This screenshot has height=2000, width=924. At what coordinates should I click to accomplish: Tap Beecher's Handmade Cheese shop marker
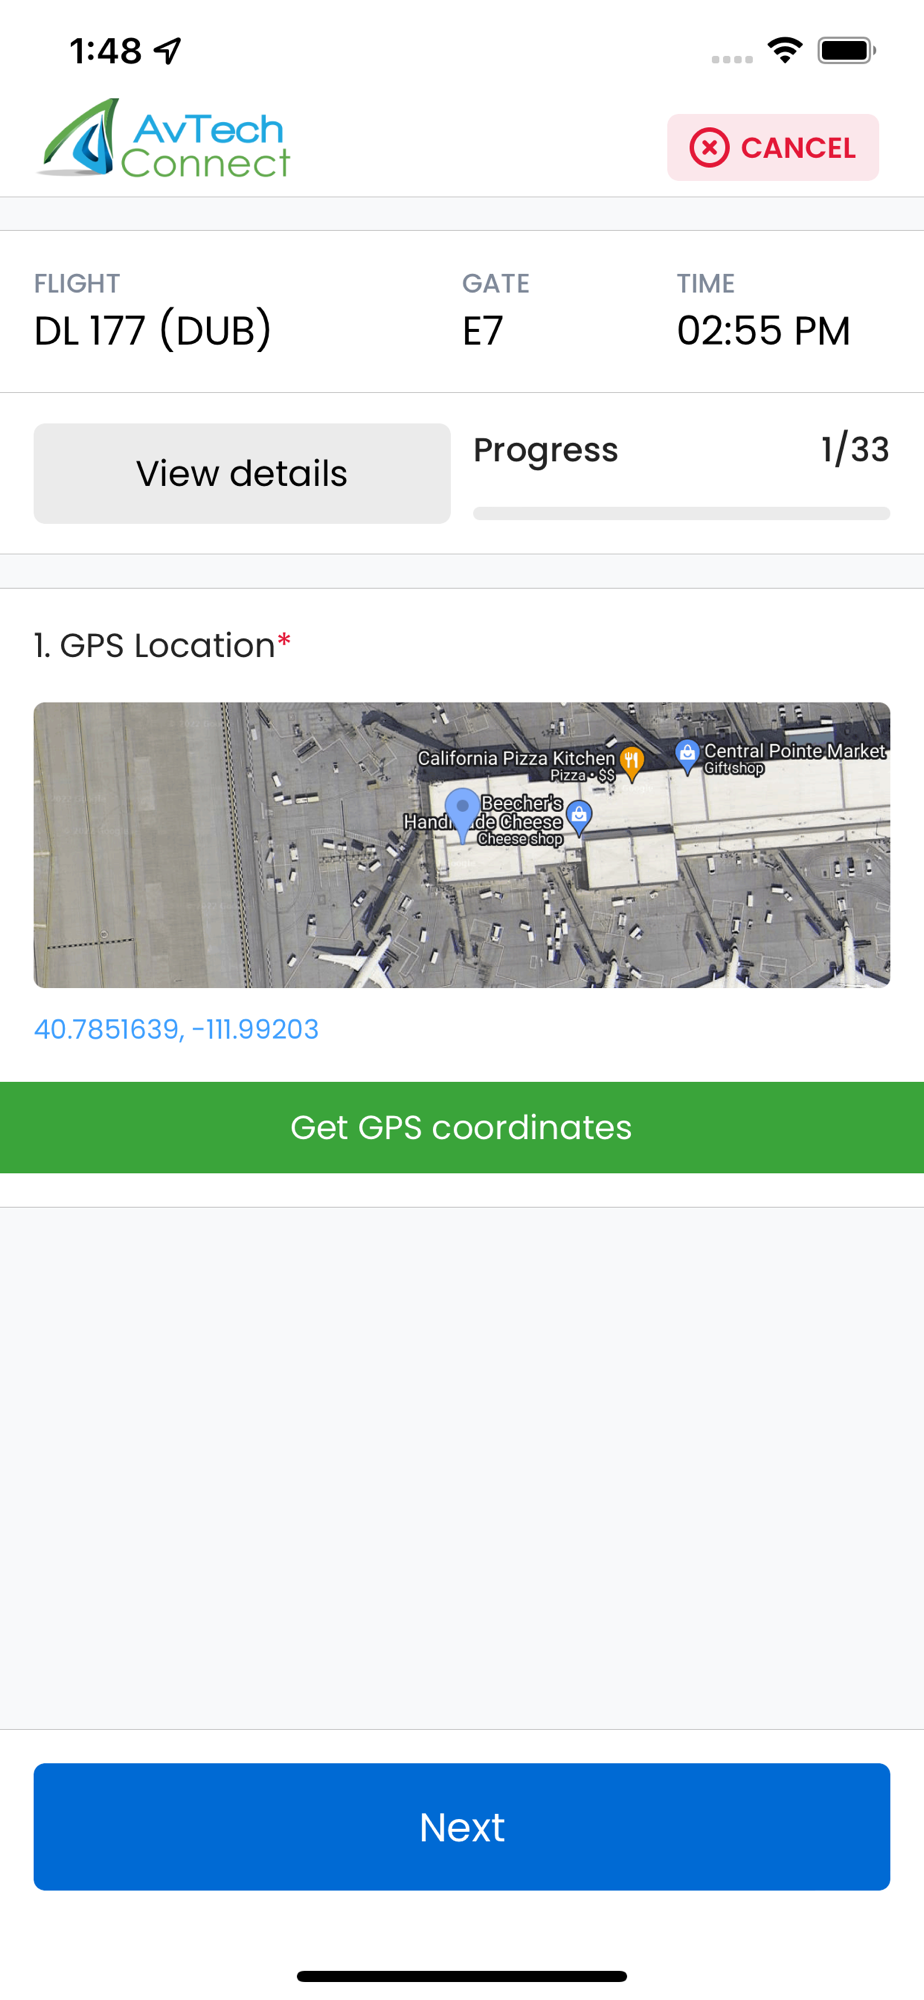pos(579,818)
